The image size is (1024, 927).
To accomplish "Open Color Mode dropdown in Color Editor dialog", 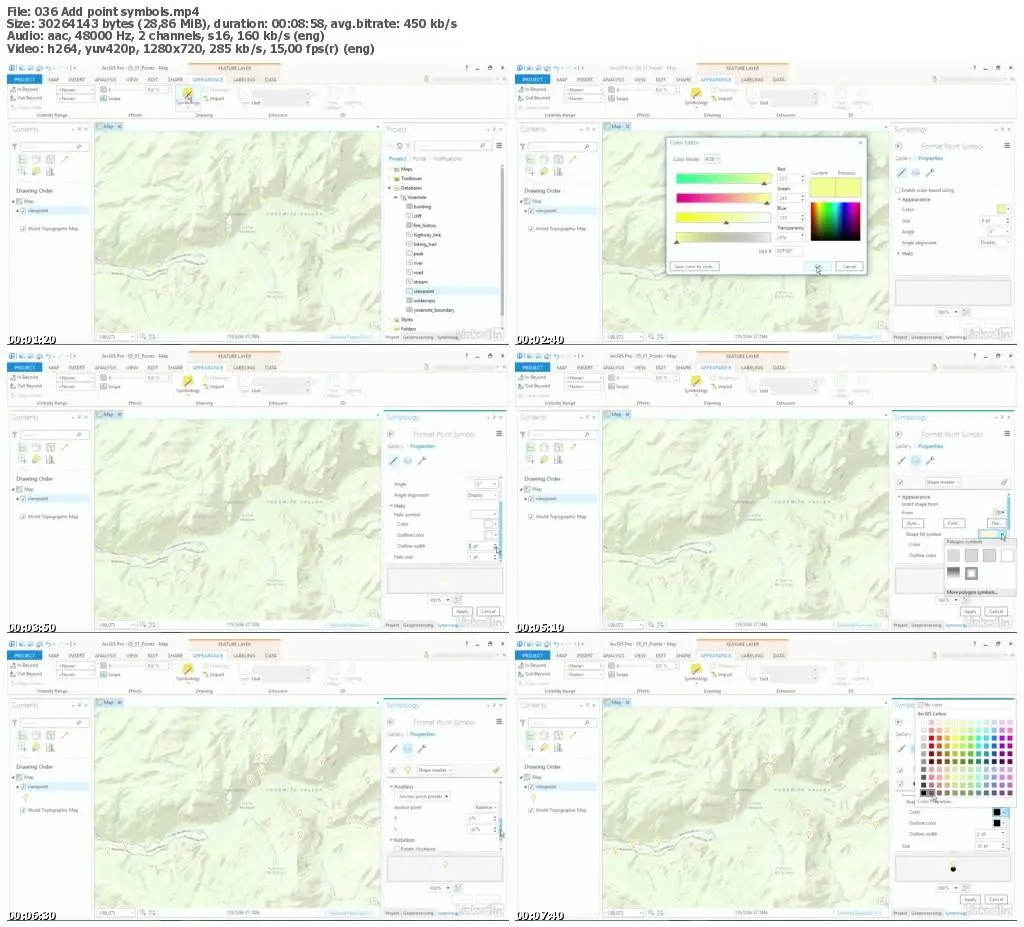I will pos(711,159).
